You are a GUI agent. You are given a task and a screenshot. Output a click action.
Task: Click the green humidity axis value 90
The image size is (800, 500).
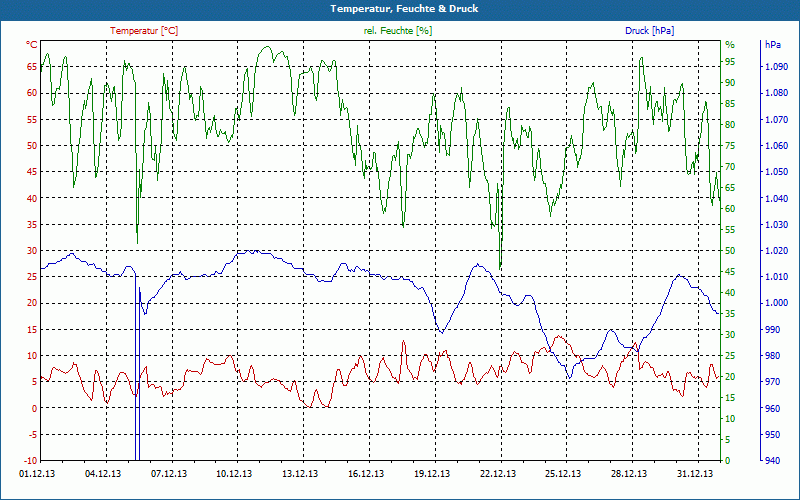(x=730, y=83)
